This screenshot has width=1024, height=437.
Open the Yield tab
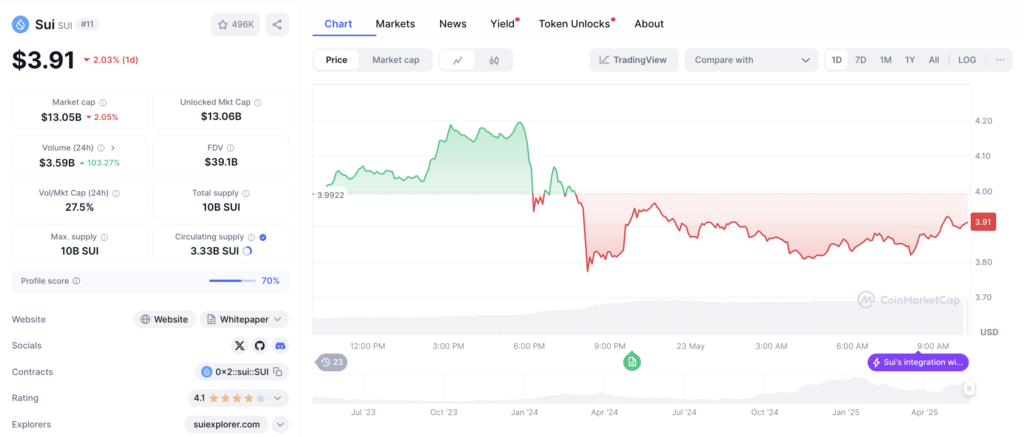click(x=503, y=24)
